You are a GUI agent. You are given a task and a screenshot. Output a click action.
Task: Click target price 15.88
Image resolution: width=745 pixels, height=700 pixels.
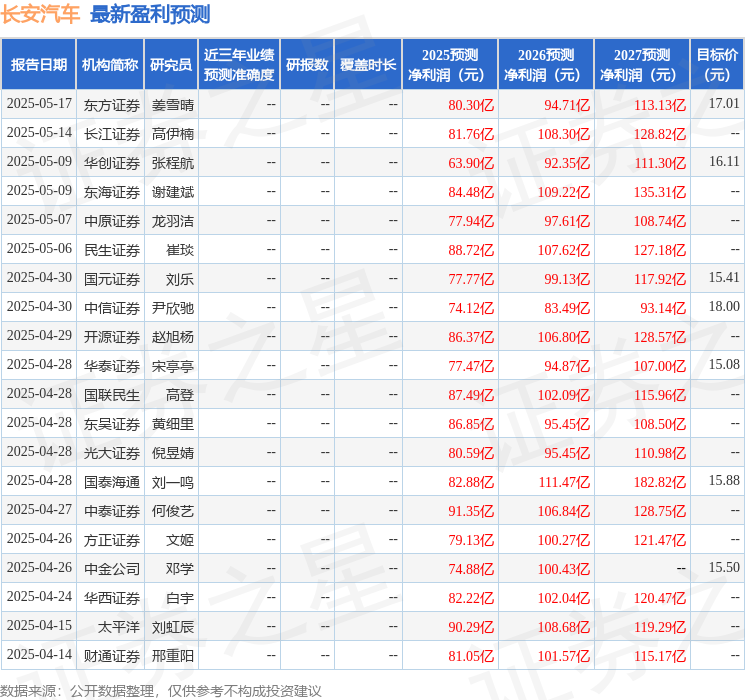tap(724, 480)
